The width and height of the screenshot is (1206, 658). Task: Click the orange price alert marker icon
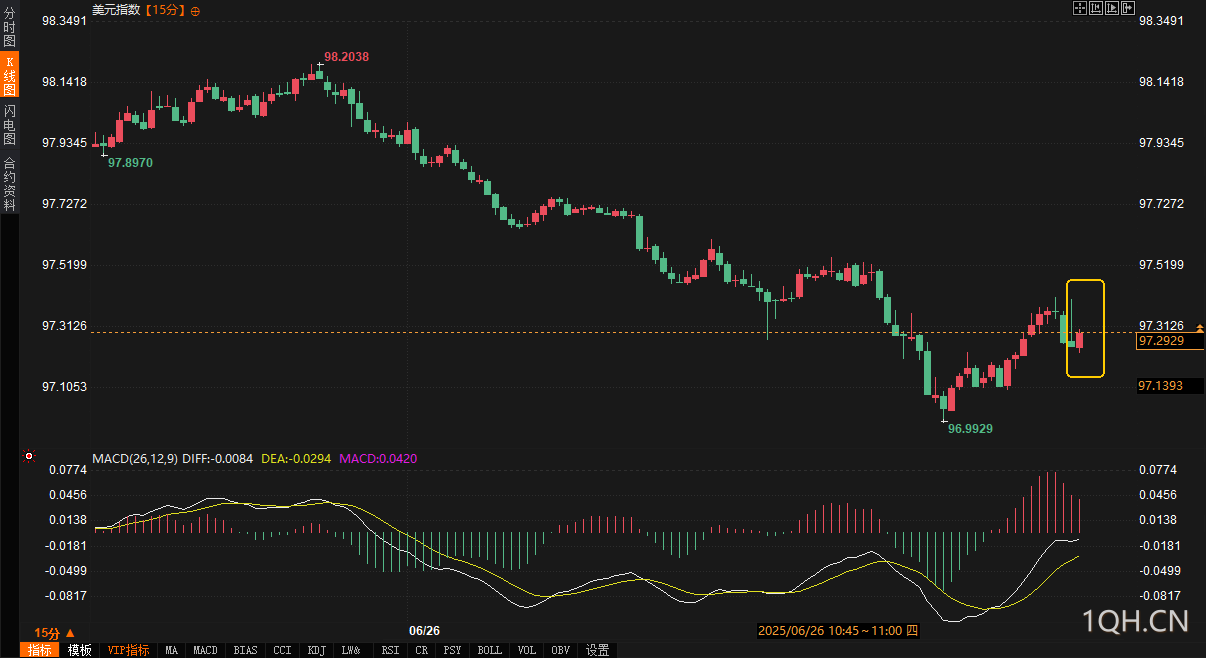(x=1200, y=328)
